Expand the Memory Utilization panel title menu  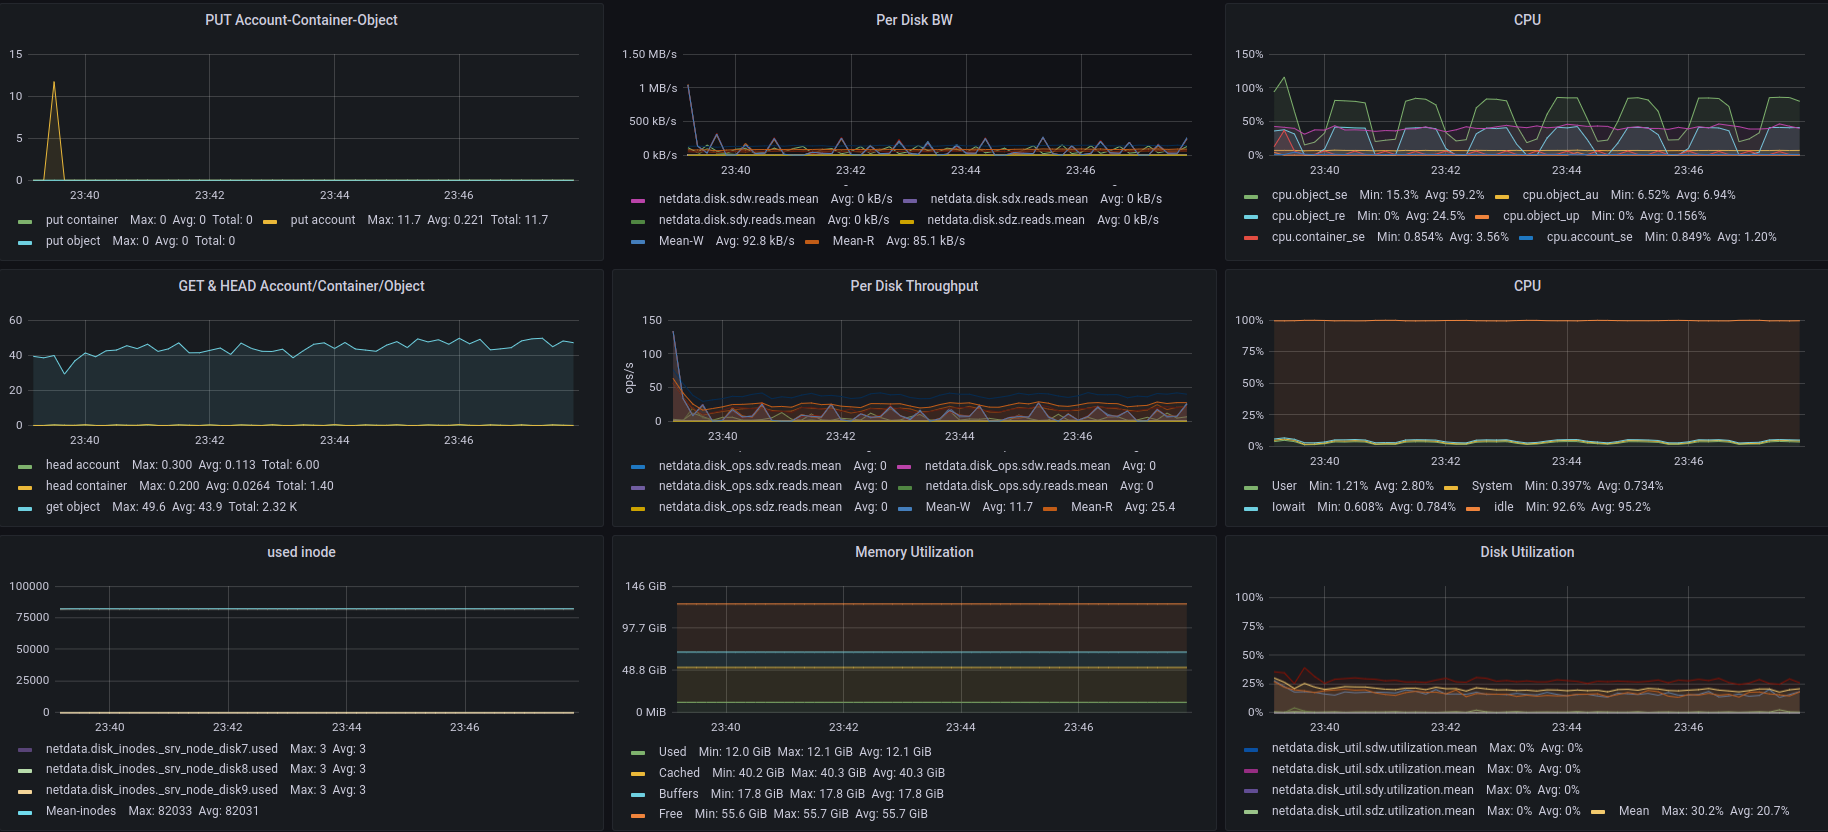914,552
